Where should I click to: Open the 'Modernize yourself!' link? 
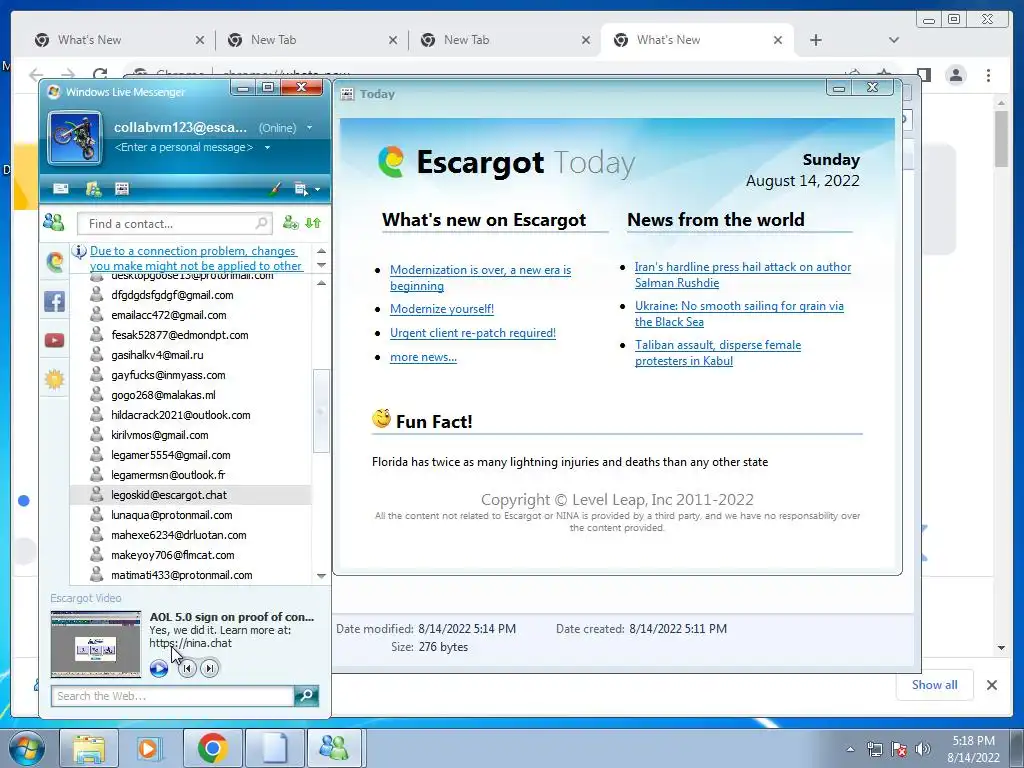pyautogui.click(x=442, y=309)
